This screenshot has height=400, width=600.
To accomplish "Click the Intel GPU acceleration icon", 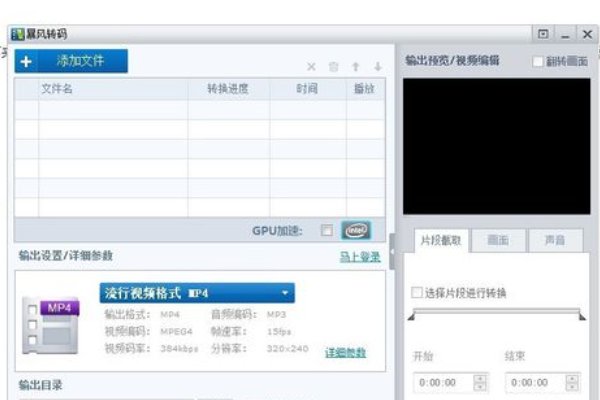I will [x=356, y=230].
